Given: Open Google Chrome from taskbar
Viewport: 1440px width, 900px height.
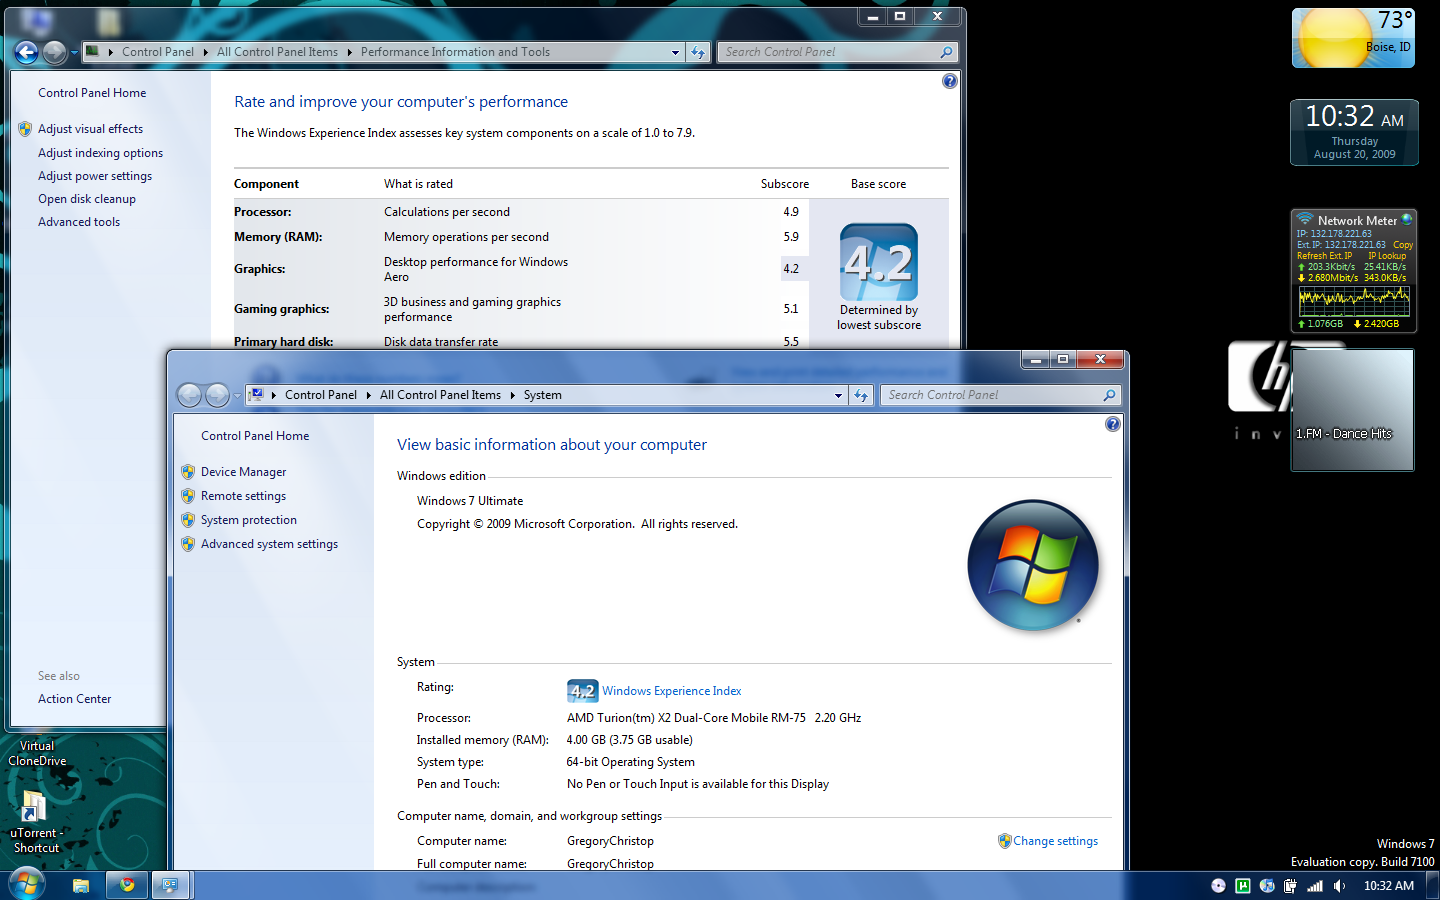Looking at the screenshot, I should pyautogui.click(x=127, y=885).
